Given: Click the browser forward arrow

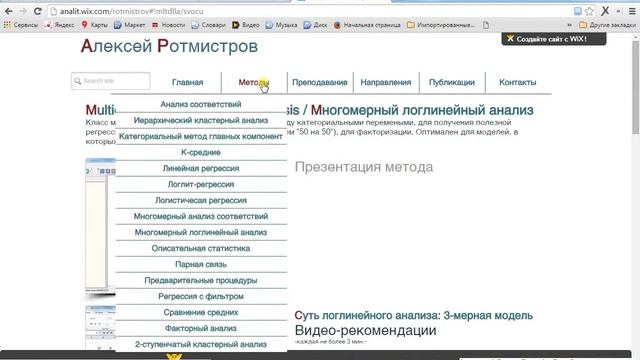Looking at the screenshot, I should 23,11.
